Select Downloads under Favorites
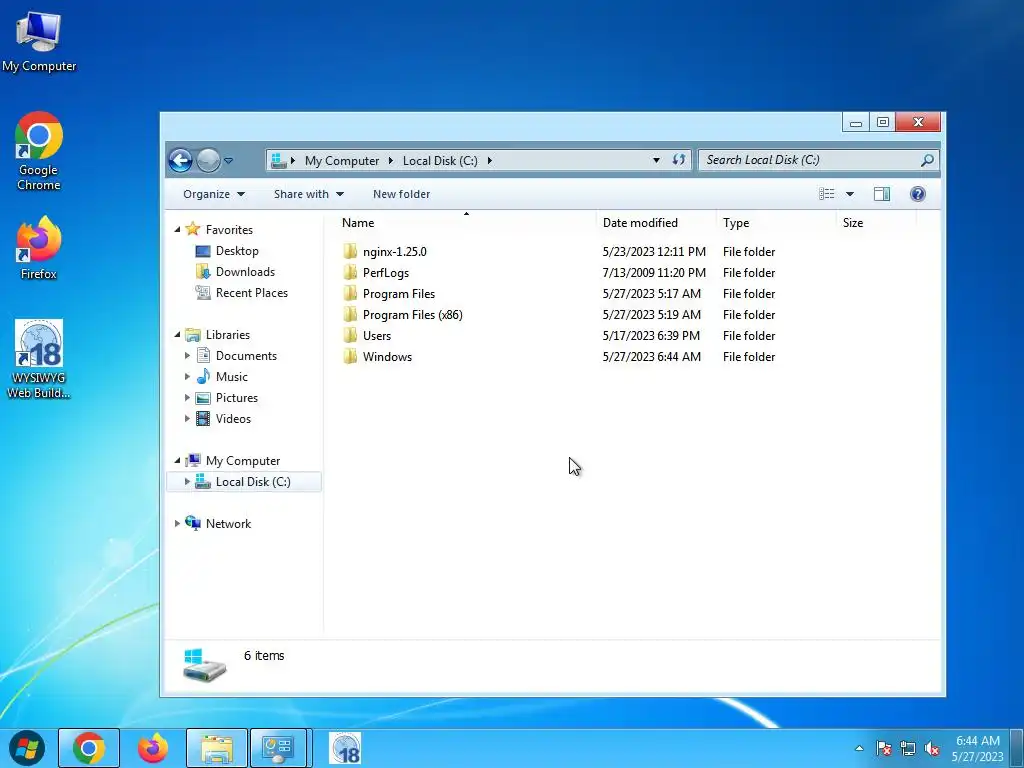1024x768 pixels. point(245,272)
